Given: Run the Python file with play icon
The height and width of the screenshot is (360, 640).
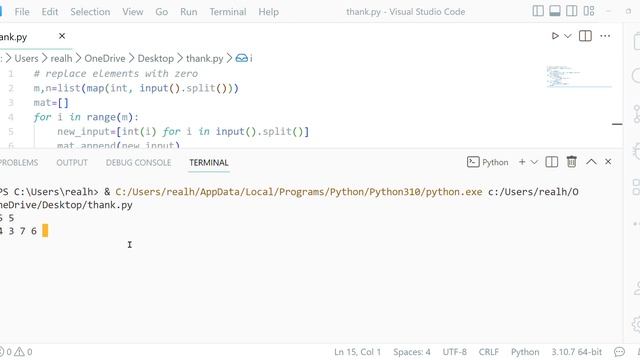Looking at the screenshot, I should (x=555, y=36).
